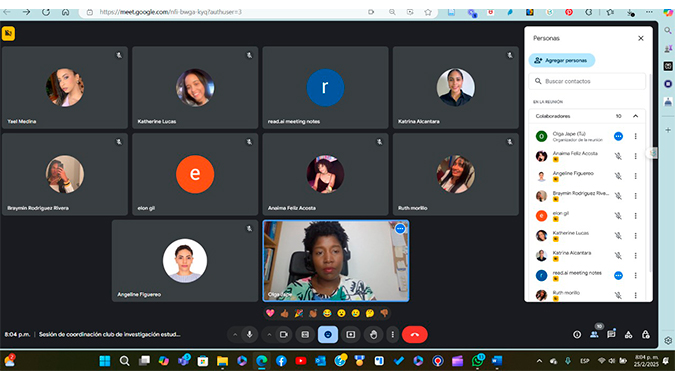Open more options menu in call toolbar
This screenshot has height=371, width=675.
coord(392,334)
